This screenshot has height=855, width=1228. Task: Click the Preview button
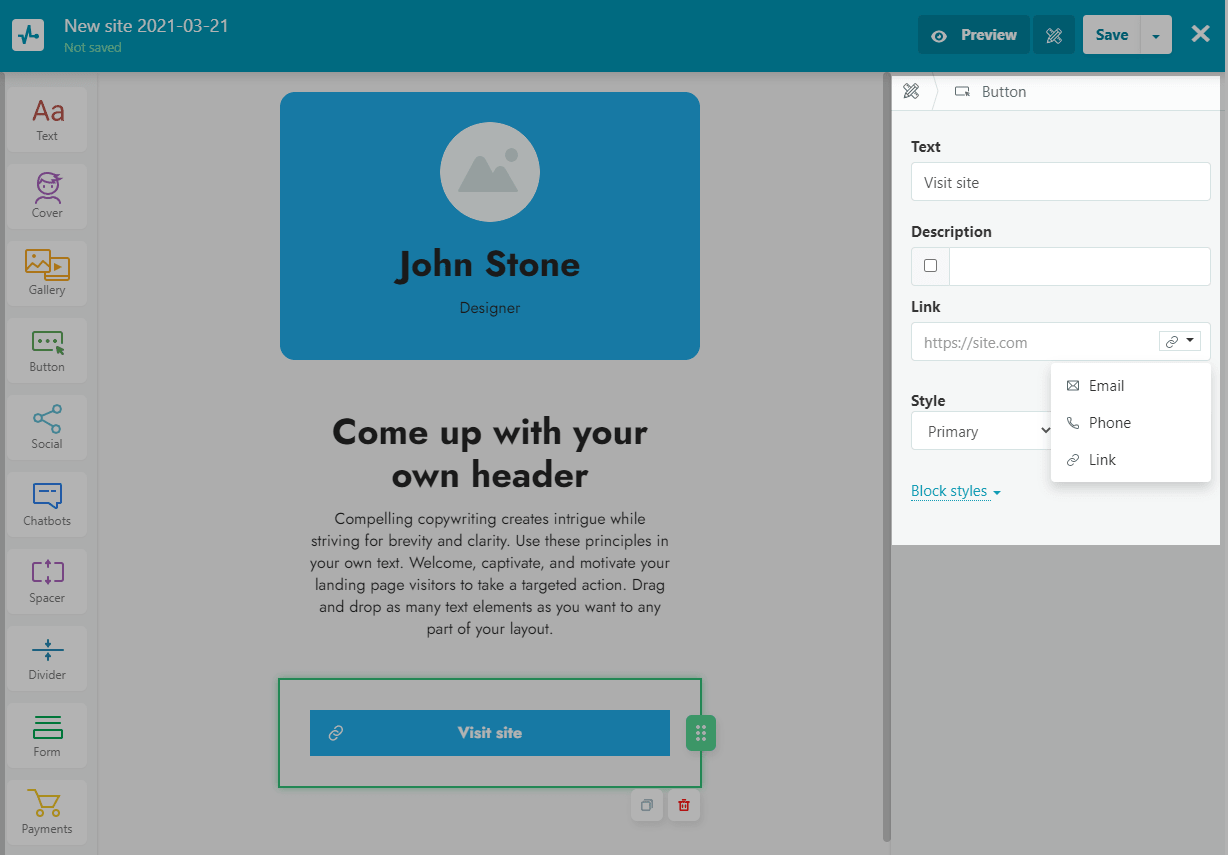[x=974, y=35]
